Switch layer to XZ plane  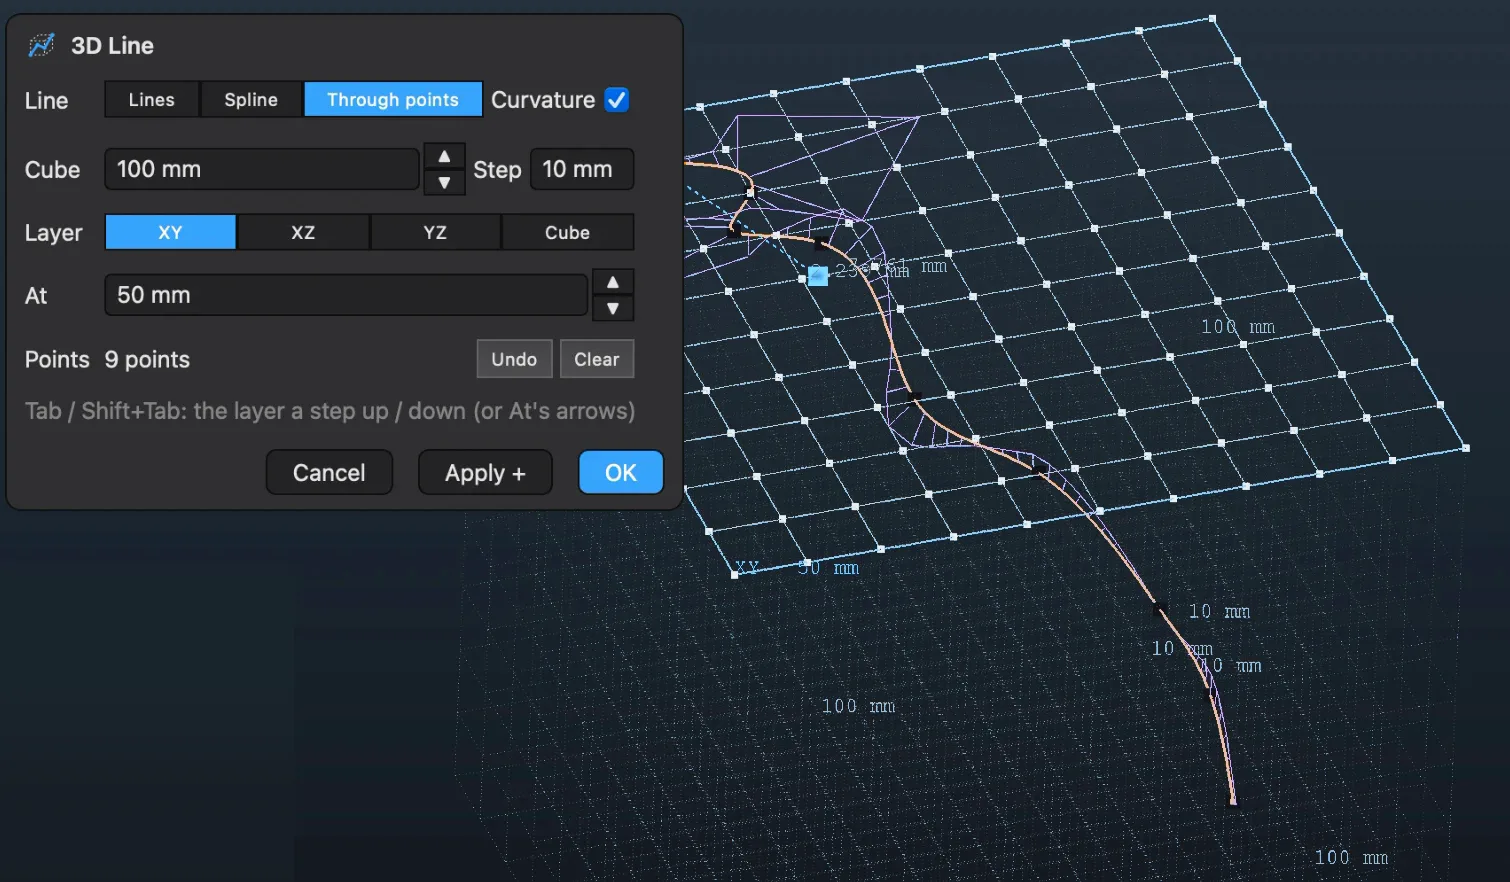pos(303,232)
